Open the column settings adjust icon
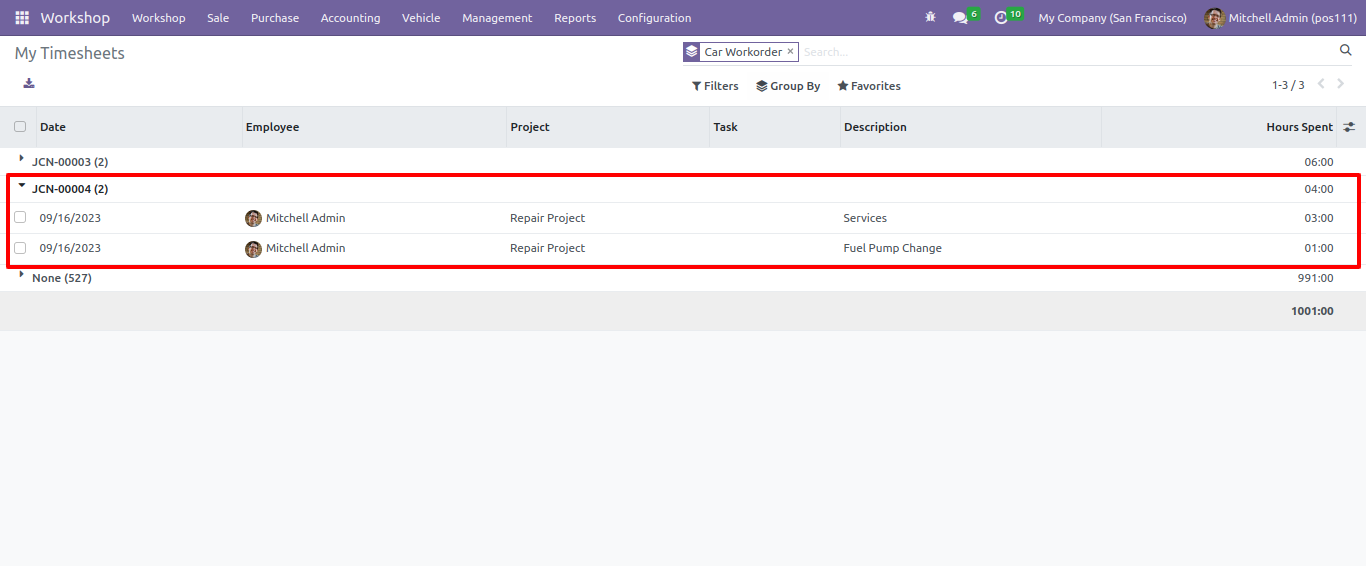The width and height of the screenshot is (1366, 566). click(x=1349, y=127)
